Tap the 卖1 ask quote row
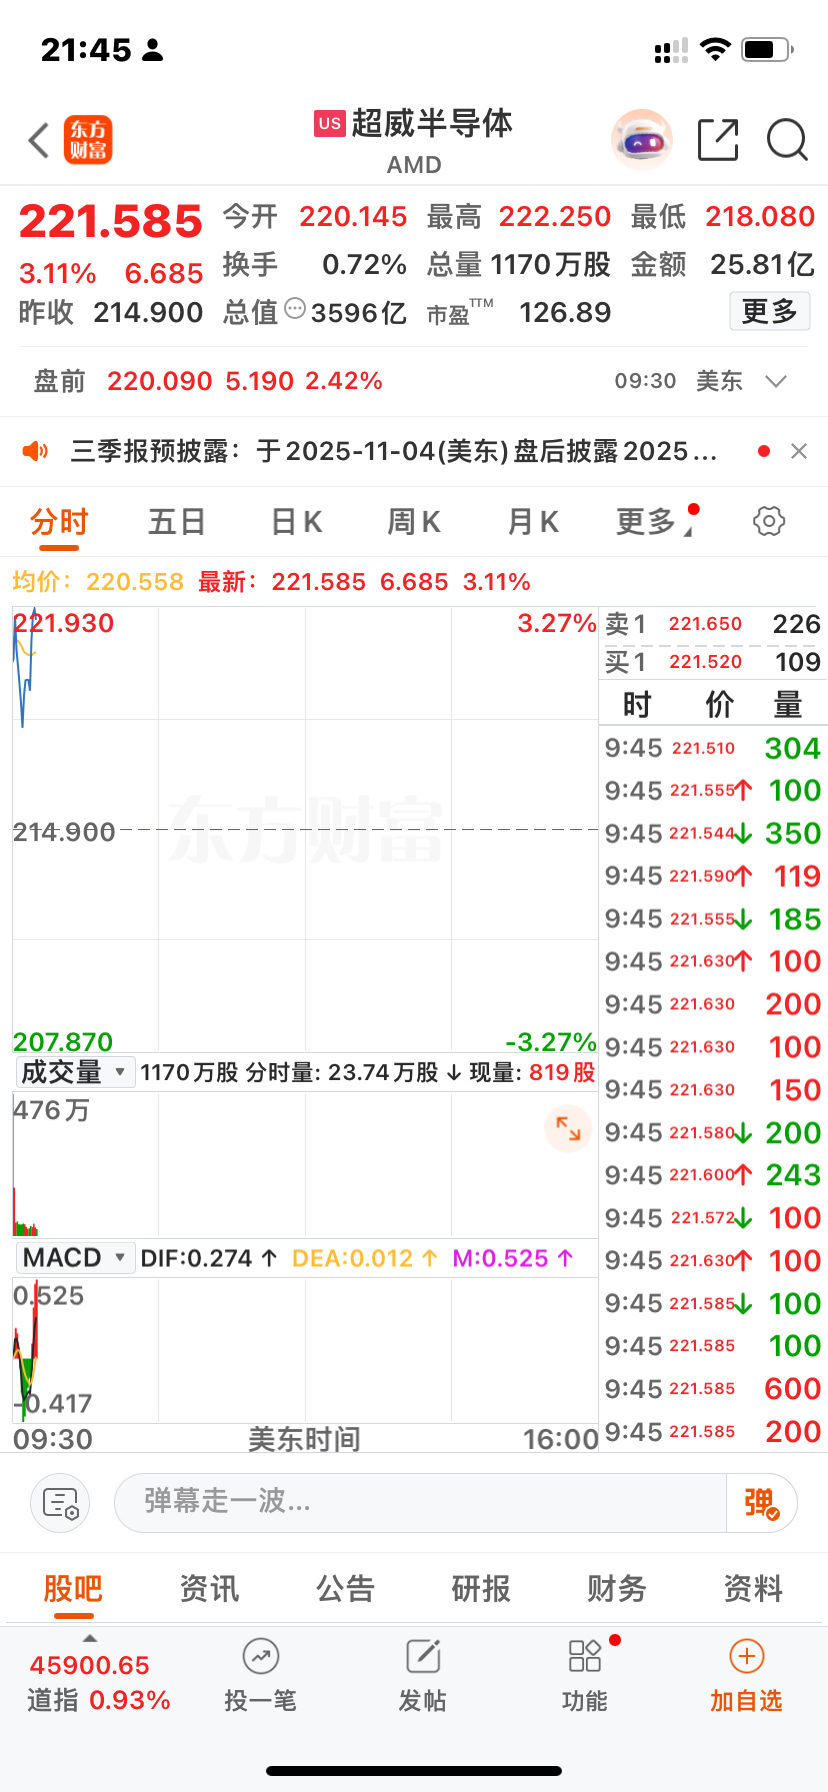828x1792 pixels. click(713, 624)
